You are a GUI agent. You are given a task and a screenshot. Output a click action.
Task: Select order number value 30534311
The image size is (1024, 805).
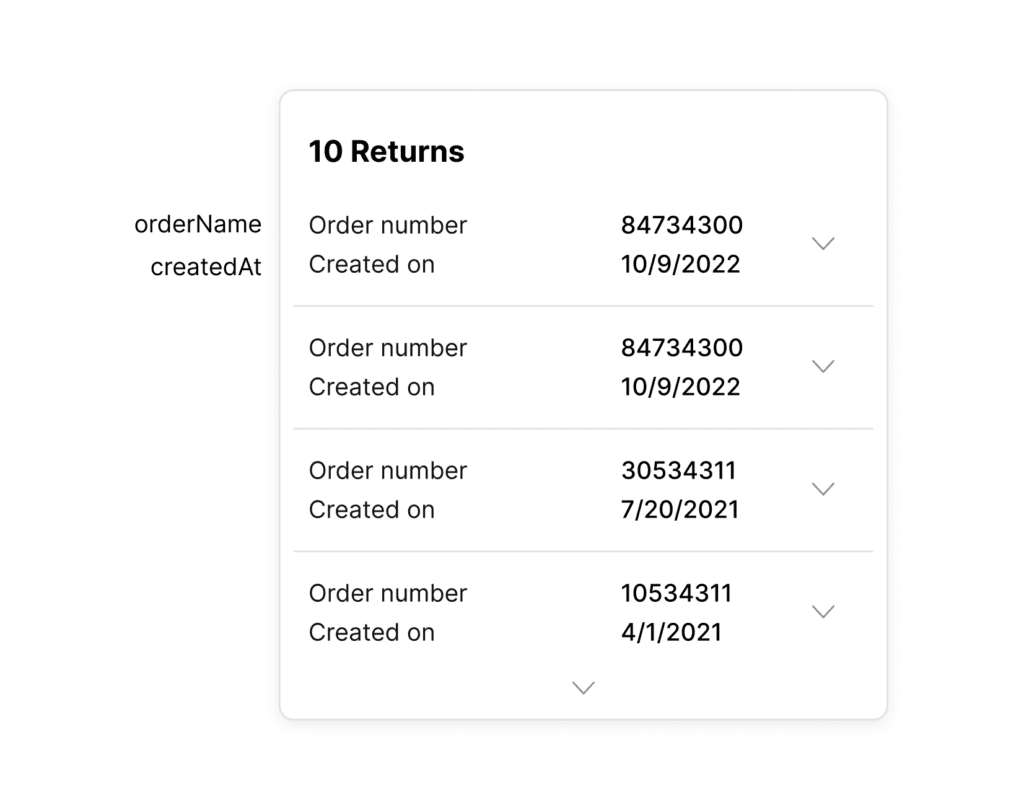[679, 471]
